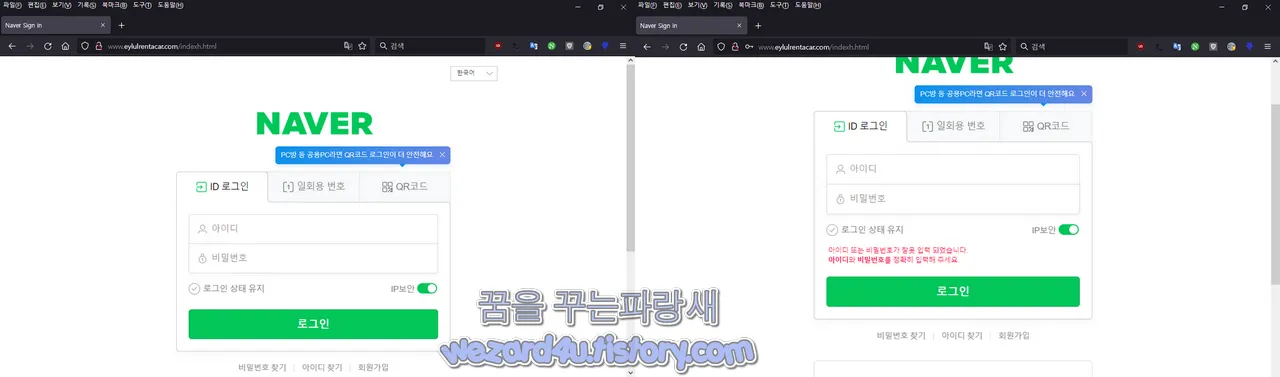Open the home page in the left browser window
This screenshot has height=377, width=1280.
pos(65,46)
